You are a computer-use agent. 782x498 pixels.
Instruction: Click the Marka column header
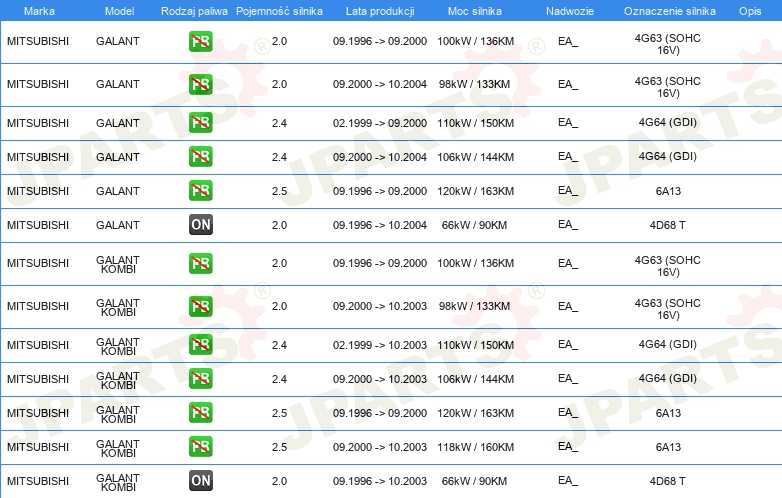(39, 11)
